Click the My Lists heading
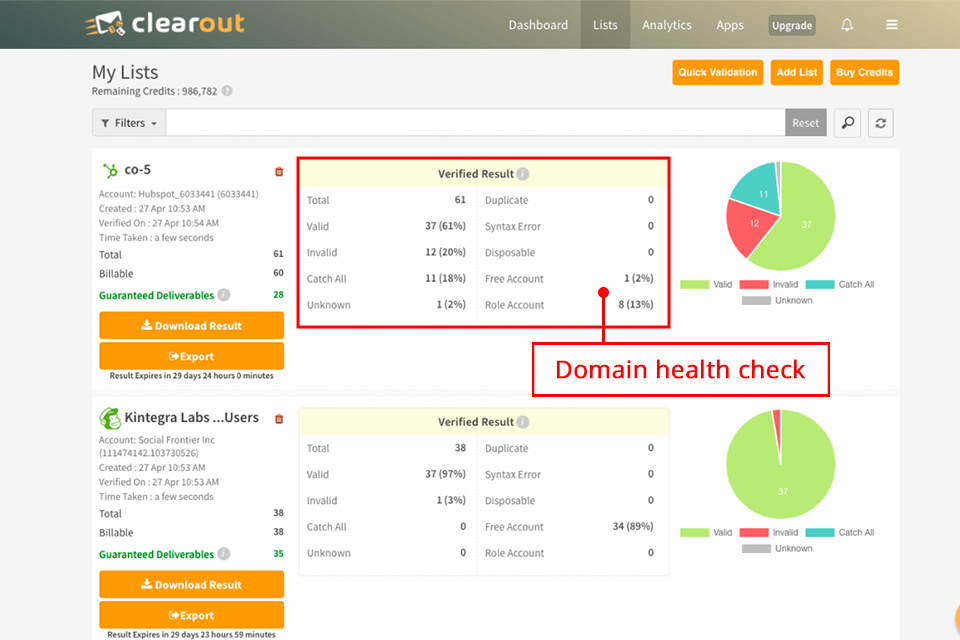 point(125,72)
